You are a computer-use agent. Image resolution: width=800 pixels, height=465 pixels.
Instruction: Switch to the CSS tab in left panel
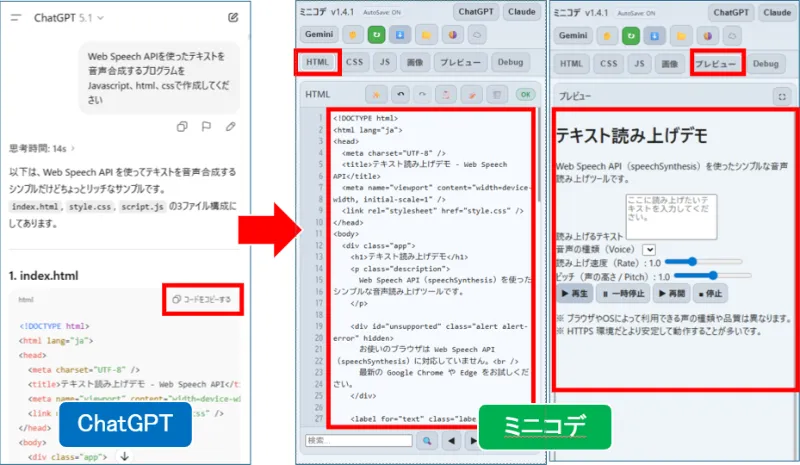coord(354,63)
